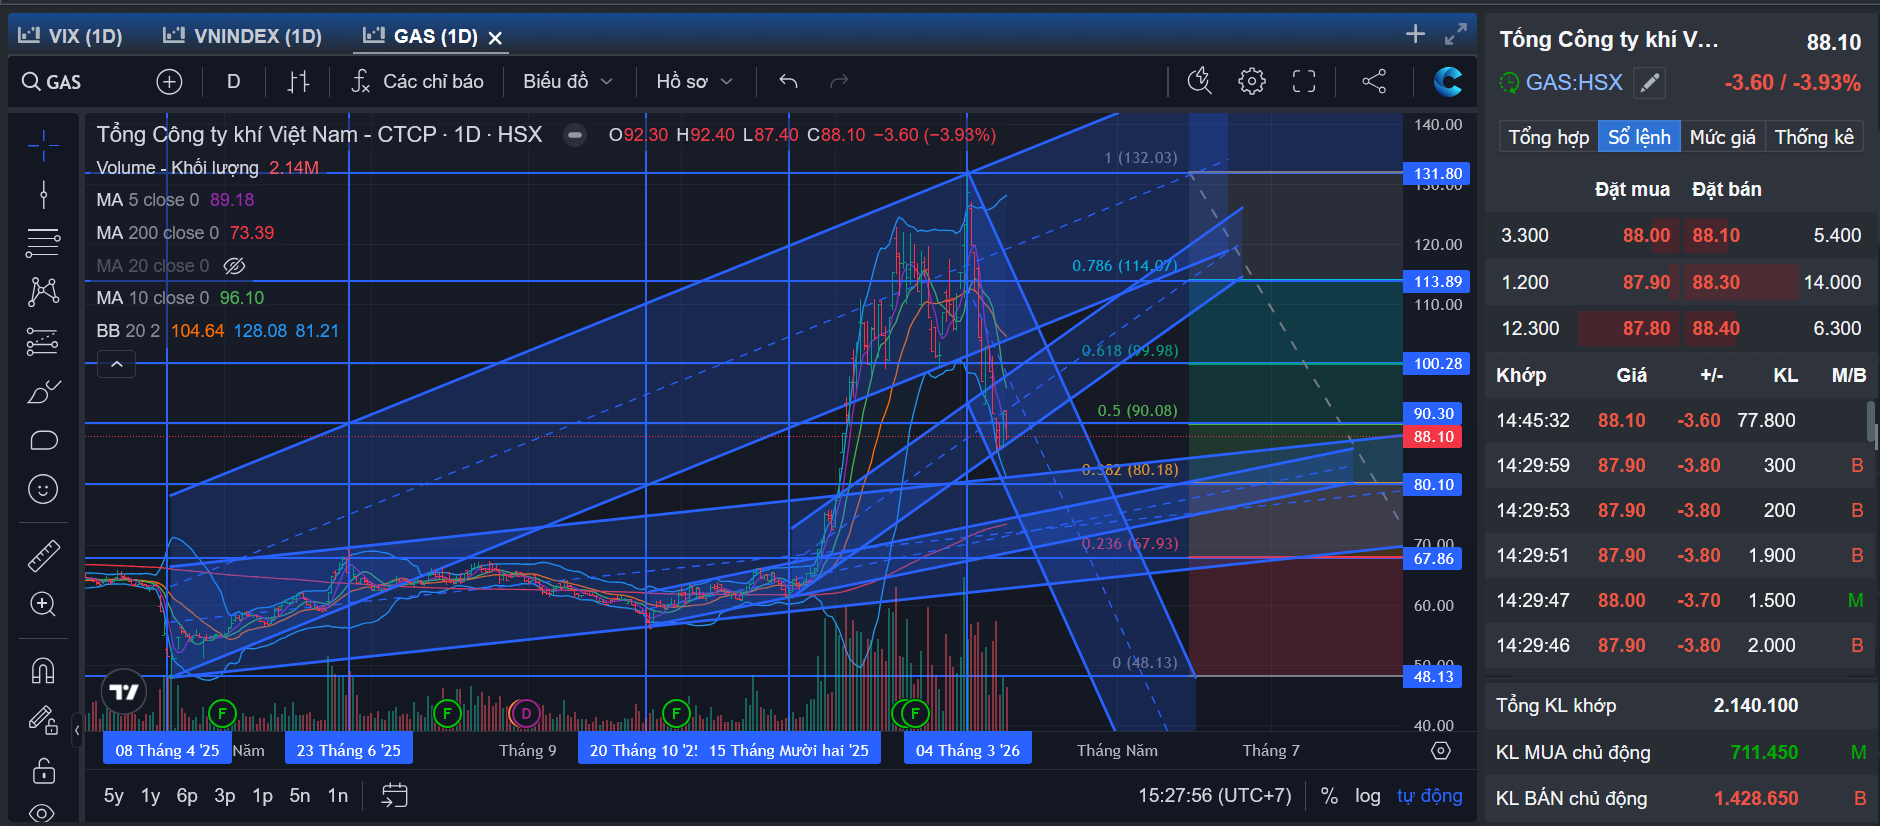
Task: Edit GAS:HSX symbol with pencil icon
Action: click(x=1650, y=83)
